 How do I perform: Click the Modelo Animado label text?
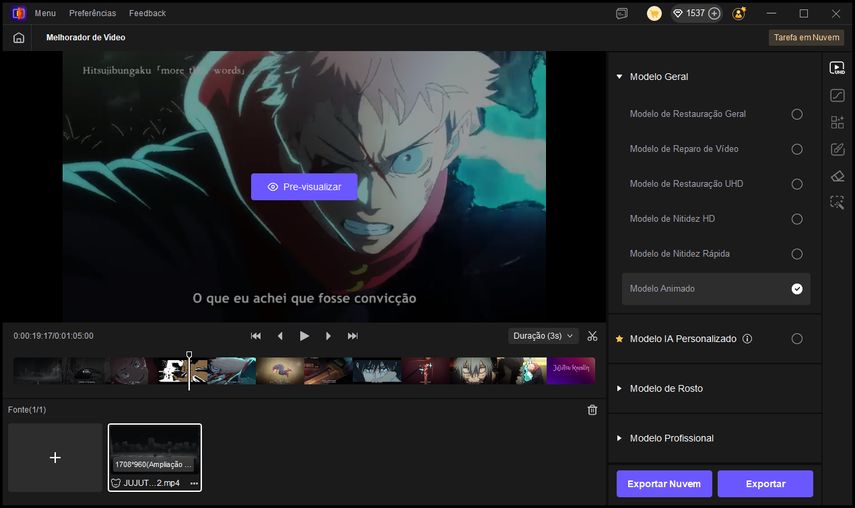pos(662,289)
